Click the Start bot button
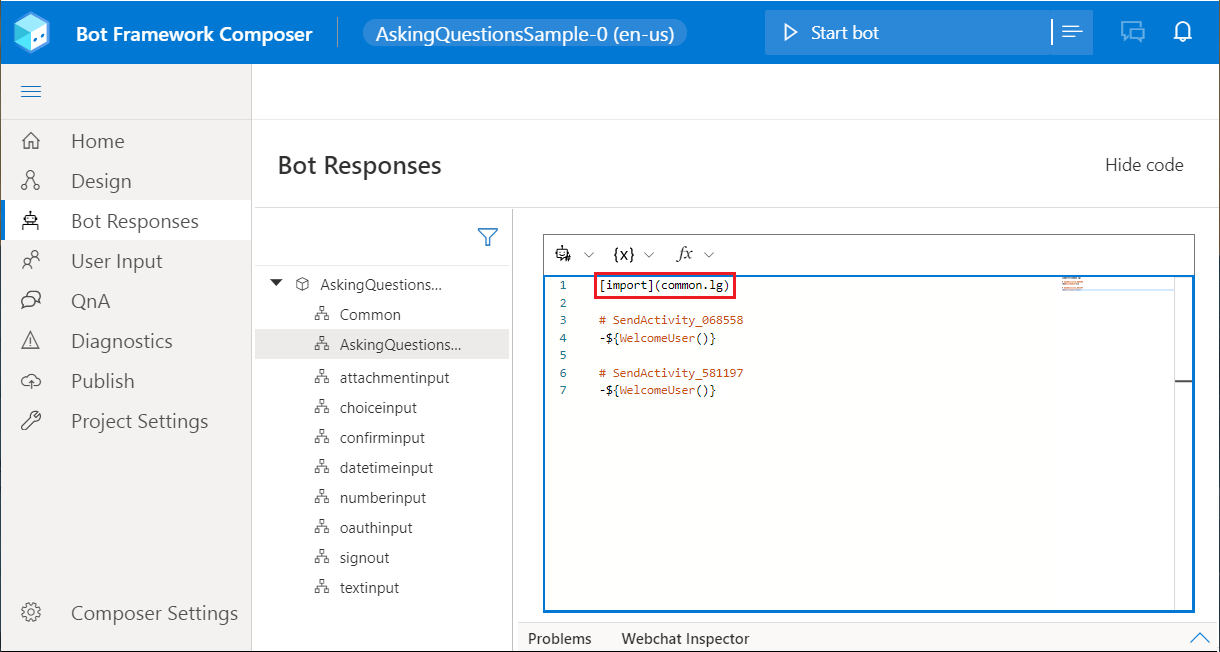 click(x=906, y=33)
